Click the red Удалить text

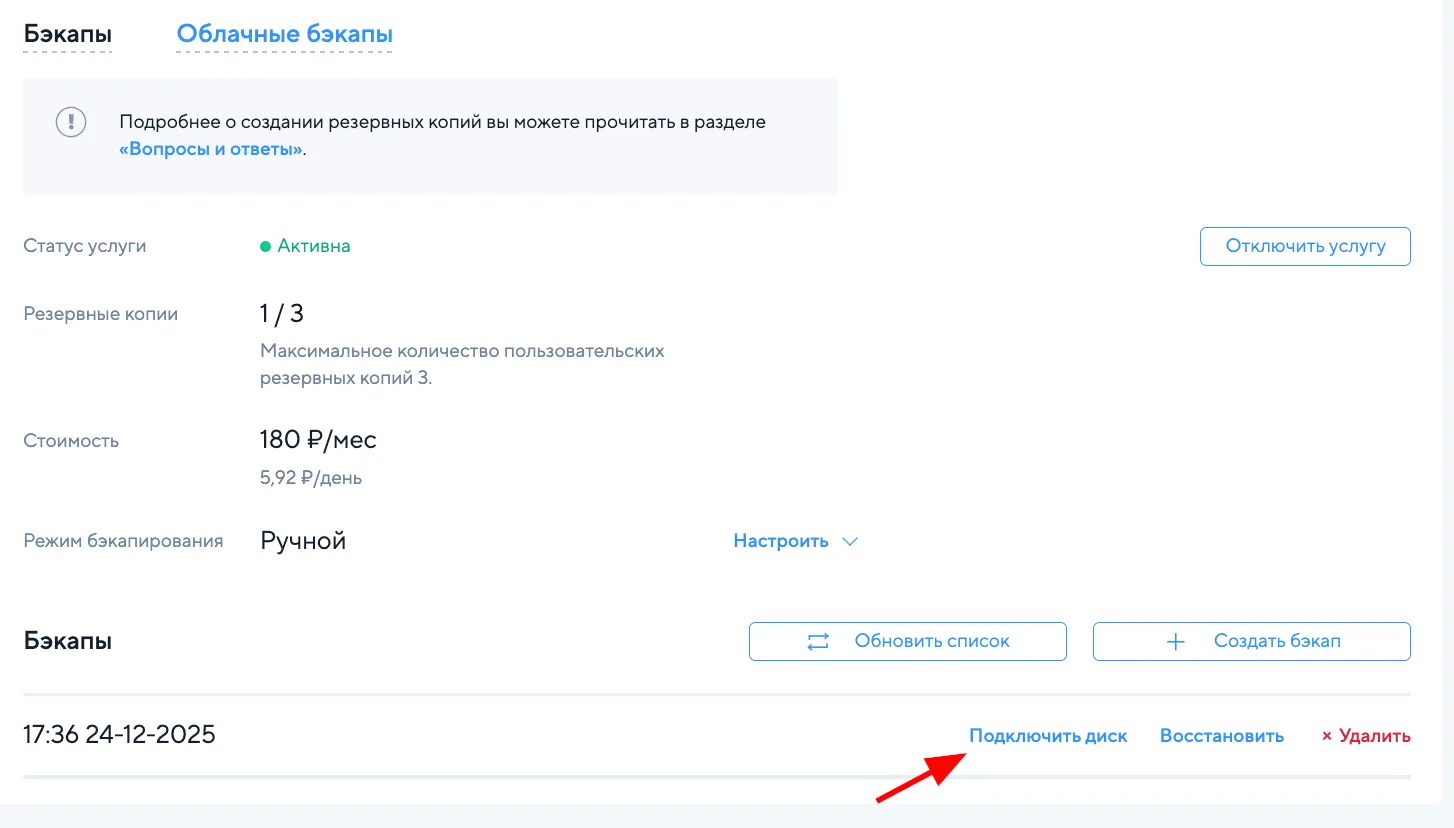pos(1374,736)
